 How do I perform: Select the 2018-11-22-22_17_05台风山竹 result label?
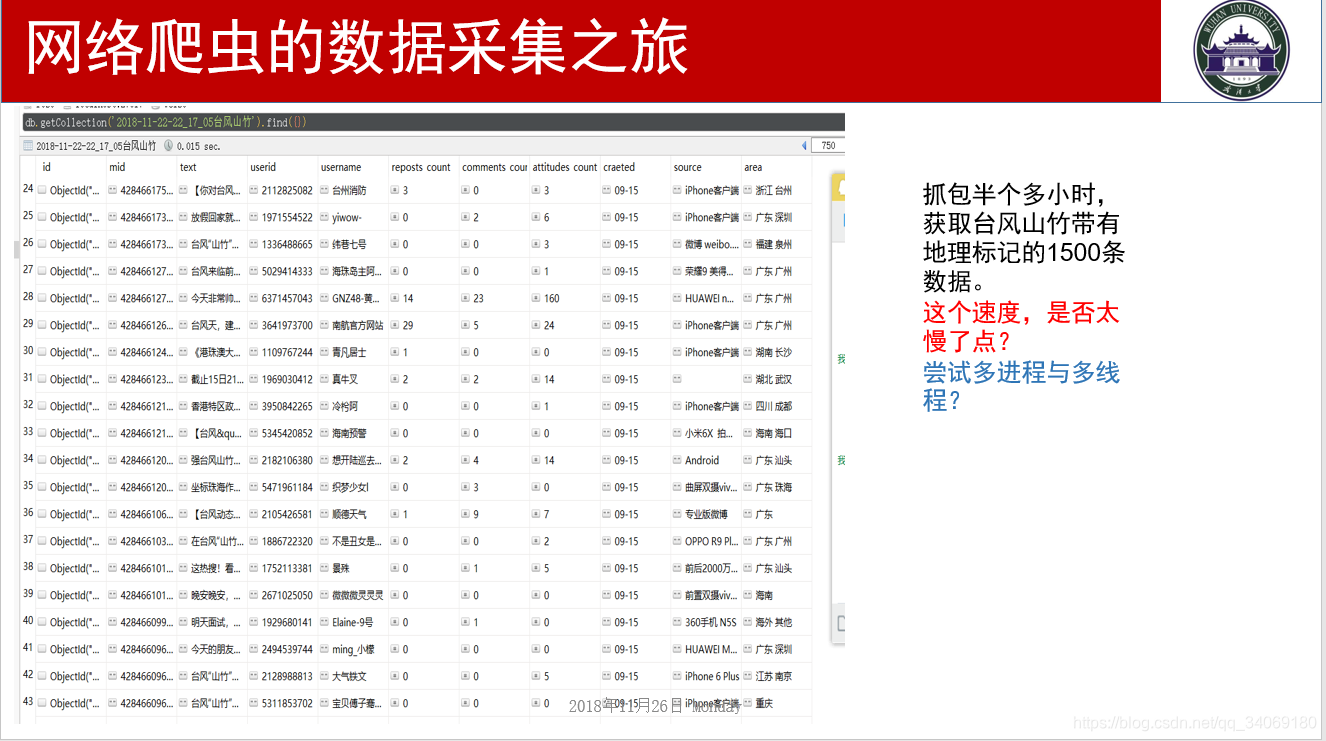coord(96,146)
